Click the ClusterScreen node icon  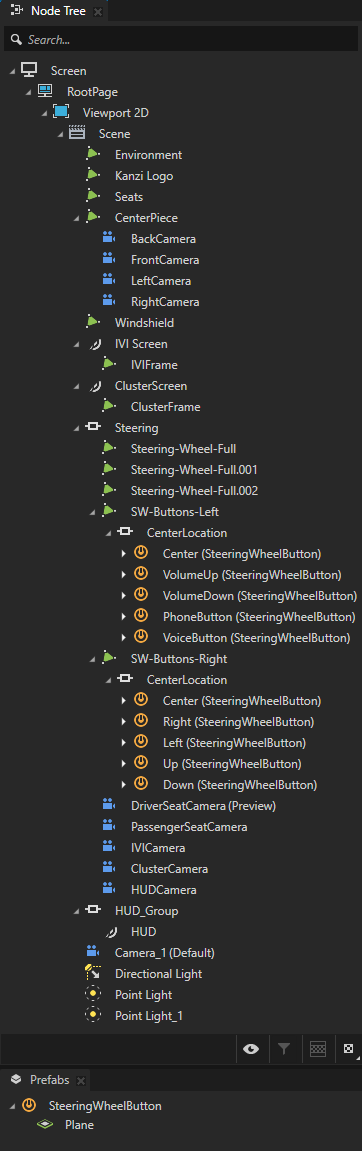coord(95,385)
